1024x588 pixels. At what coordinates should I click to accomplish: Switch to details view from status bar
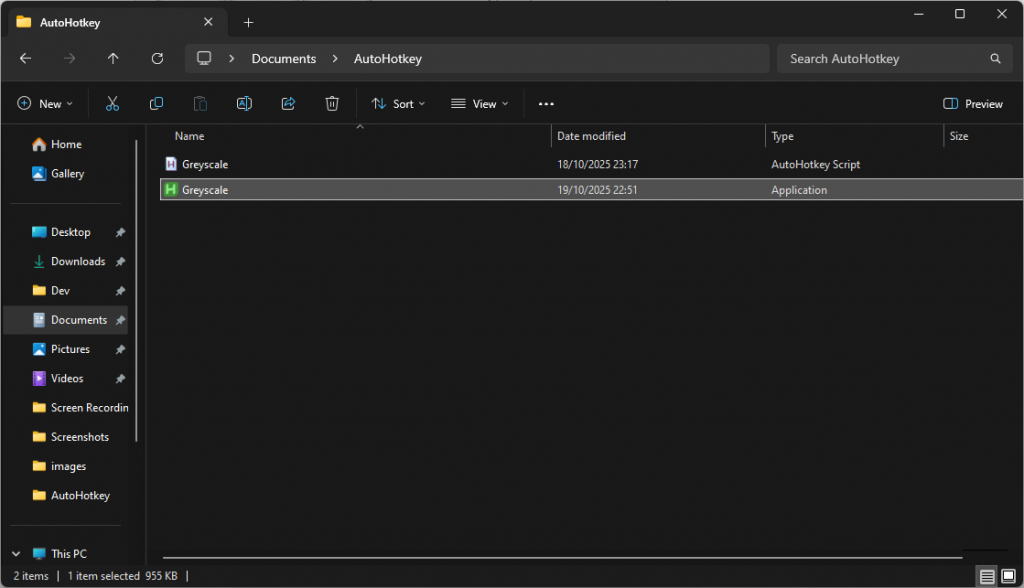986,576
